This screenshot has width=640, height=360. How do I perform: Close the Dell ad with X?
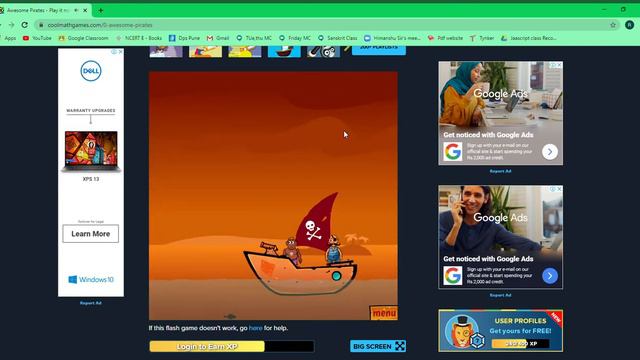pos(120,52)
